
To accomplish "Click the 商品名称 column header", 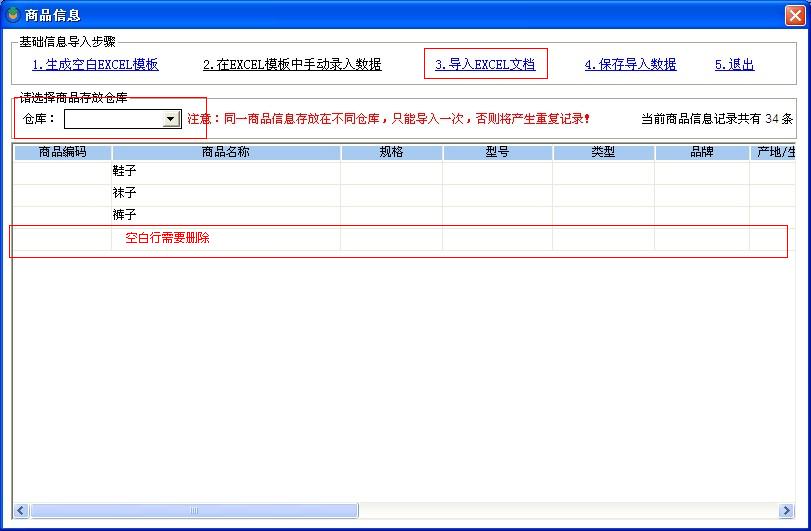I will [x=226, y=153].
